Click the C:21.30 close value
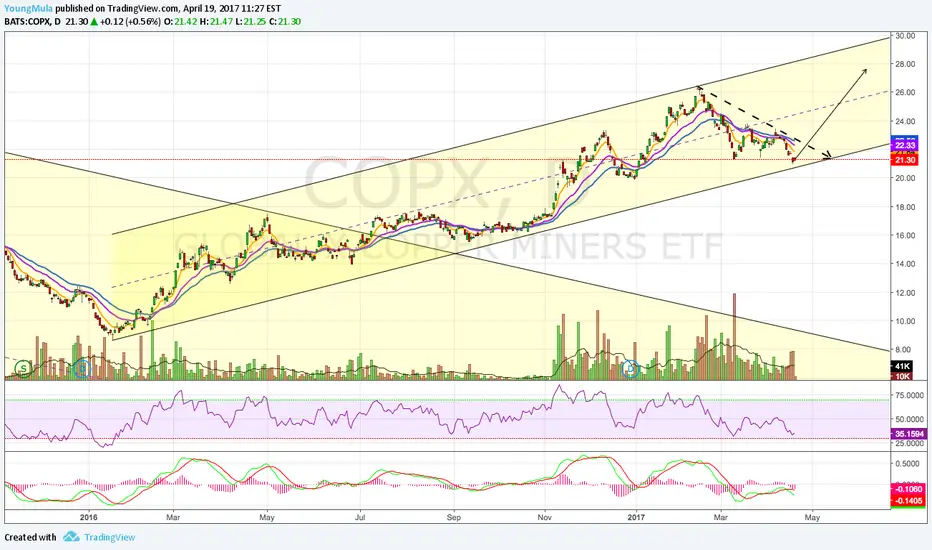 [285, 21]
